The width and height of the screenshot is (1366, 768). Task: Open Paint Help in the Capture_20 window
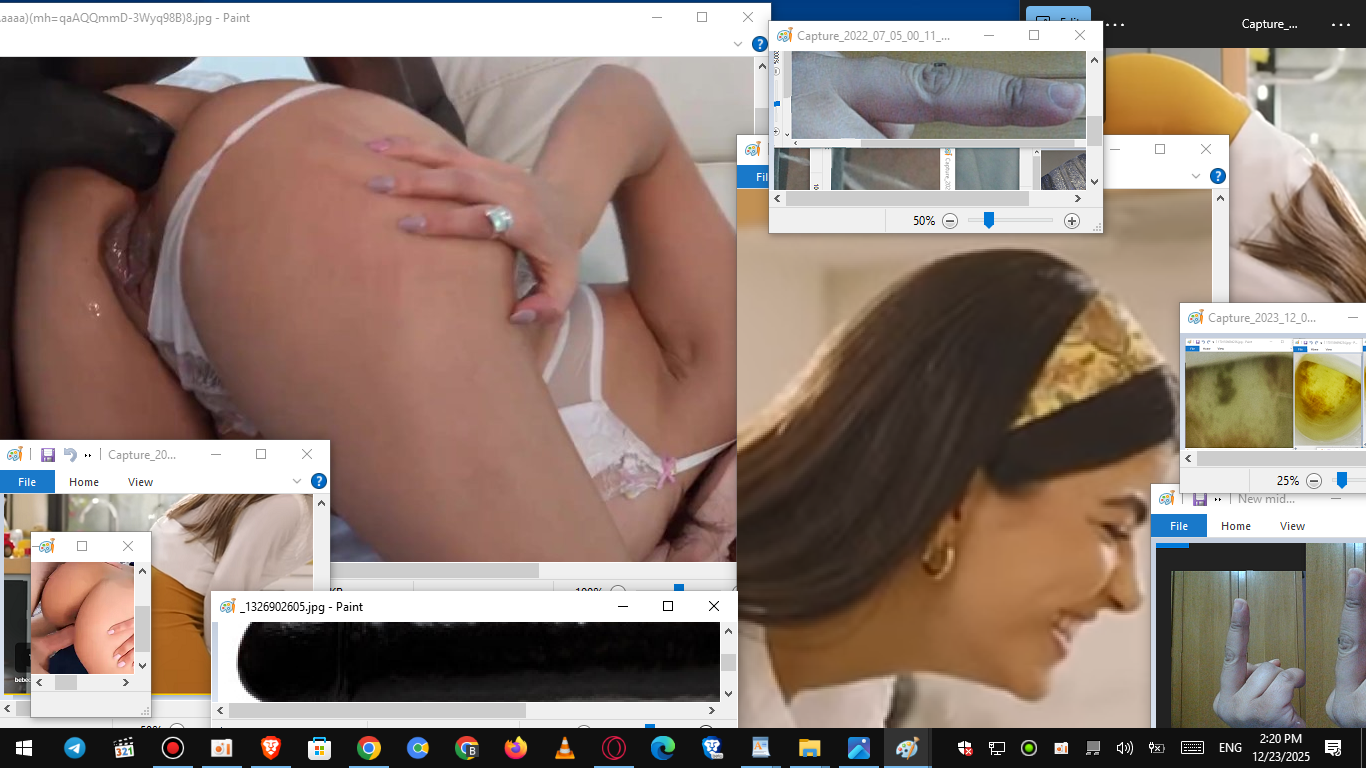pos(319,481)
